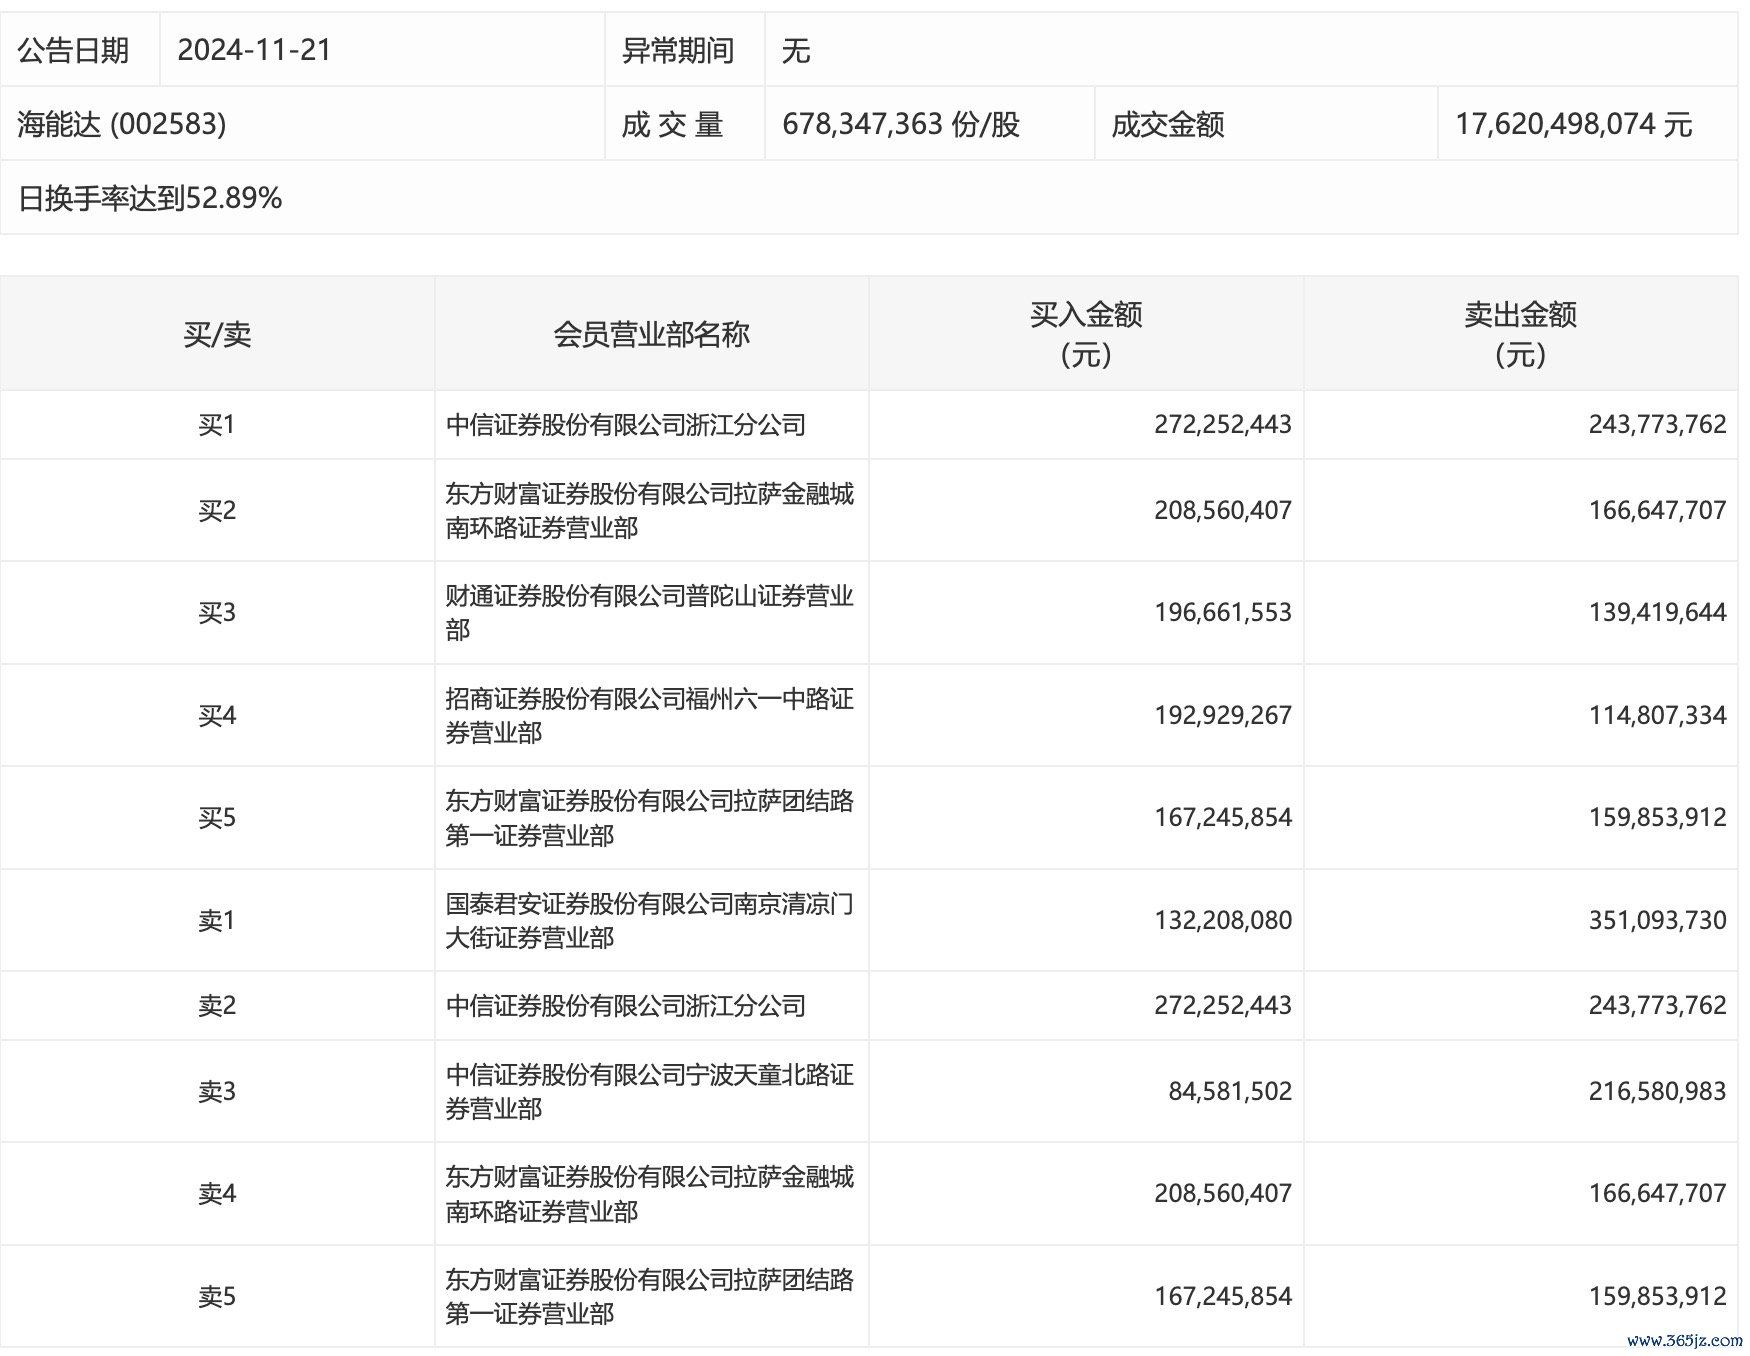Viewport: 1750px width, 1356px height.
Task: Select buy amount 167,245,854 in 买5 row
Action: 1223,817
